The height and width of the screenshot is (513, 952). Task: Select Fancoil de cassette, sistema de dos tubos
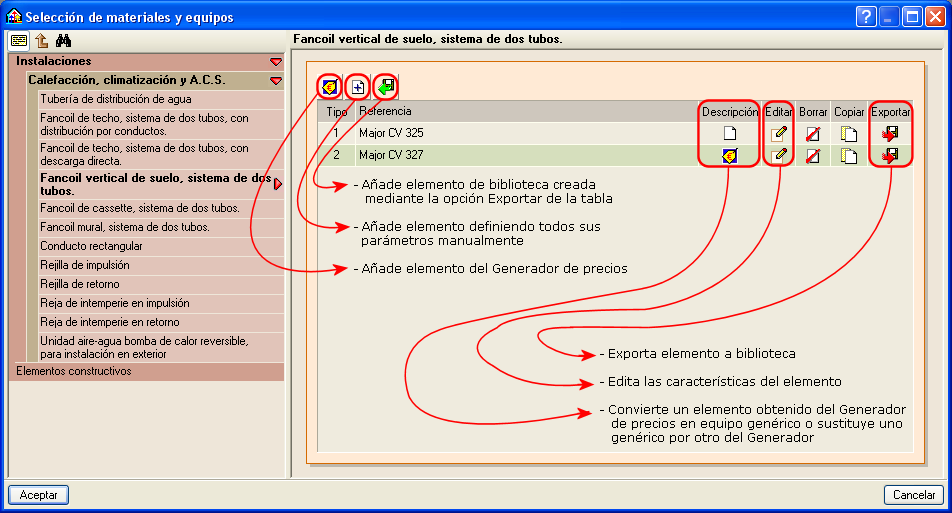162,208
